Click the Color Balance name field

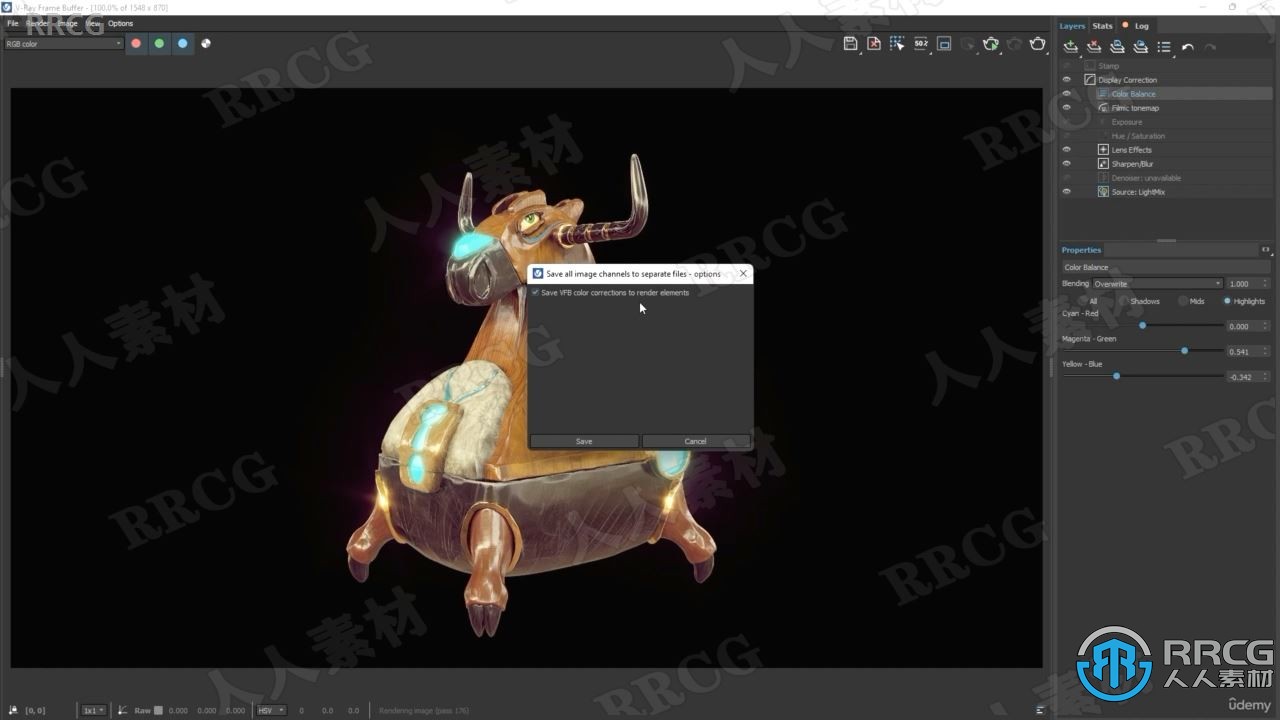coord(1166,267)
